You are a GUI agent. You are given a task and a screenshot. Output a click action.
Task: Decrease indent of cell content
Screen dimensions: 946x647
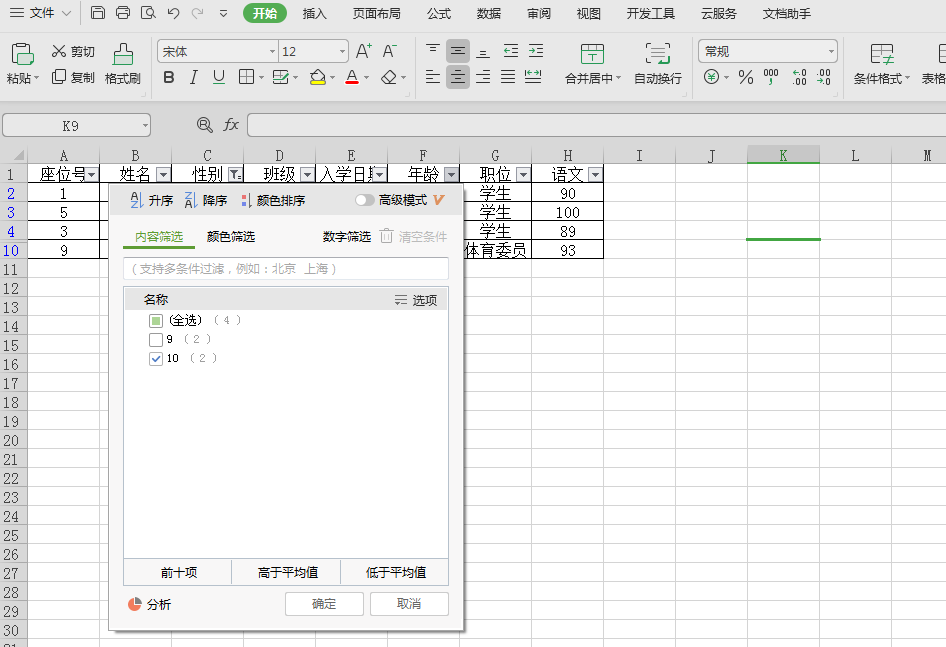click(510, 51)
